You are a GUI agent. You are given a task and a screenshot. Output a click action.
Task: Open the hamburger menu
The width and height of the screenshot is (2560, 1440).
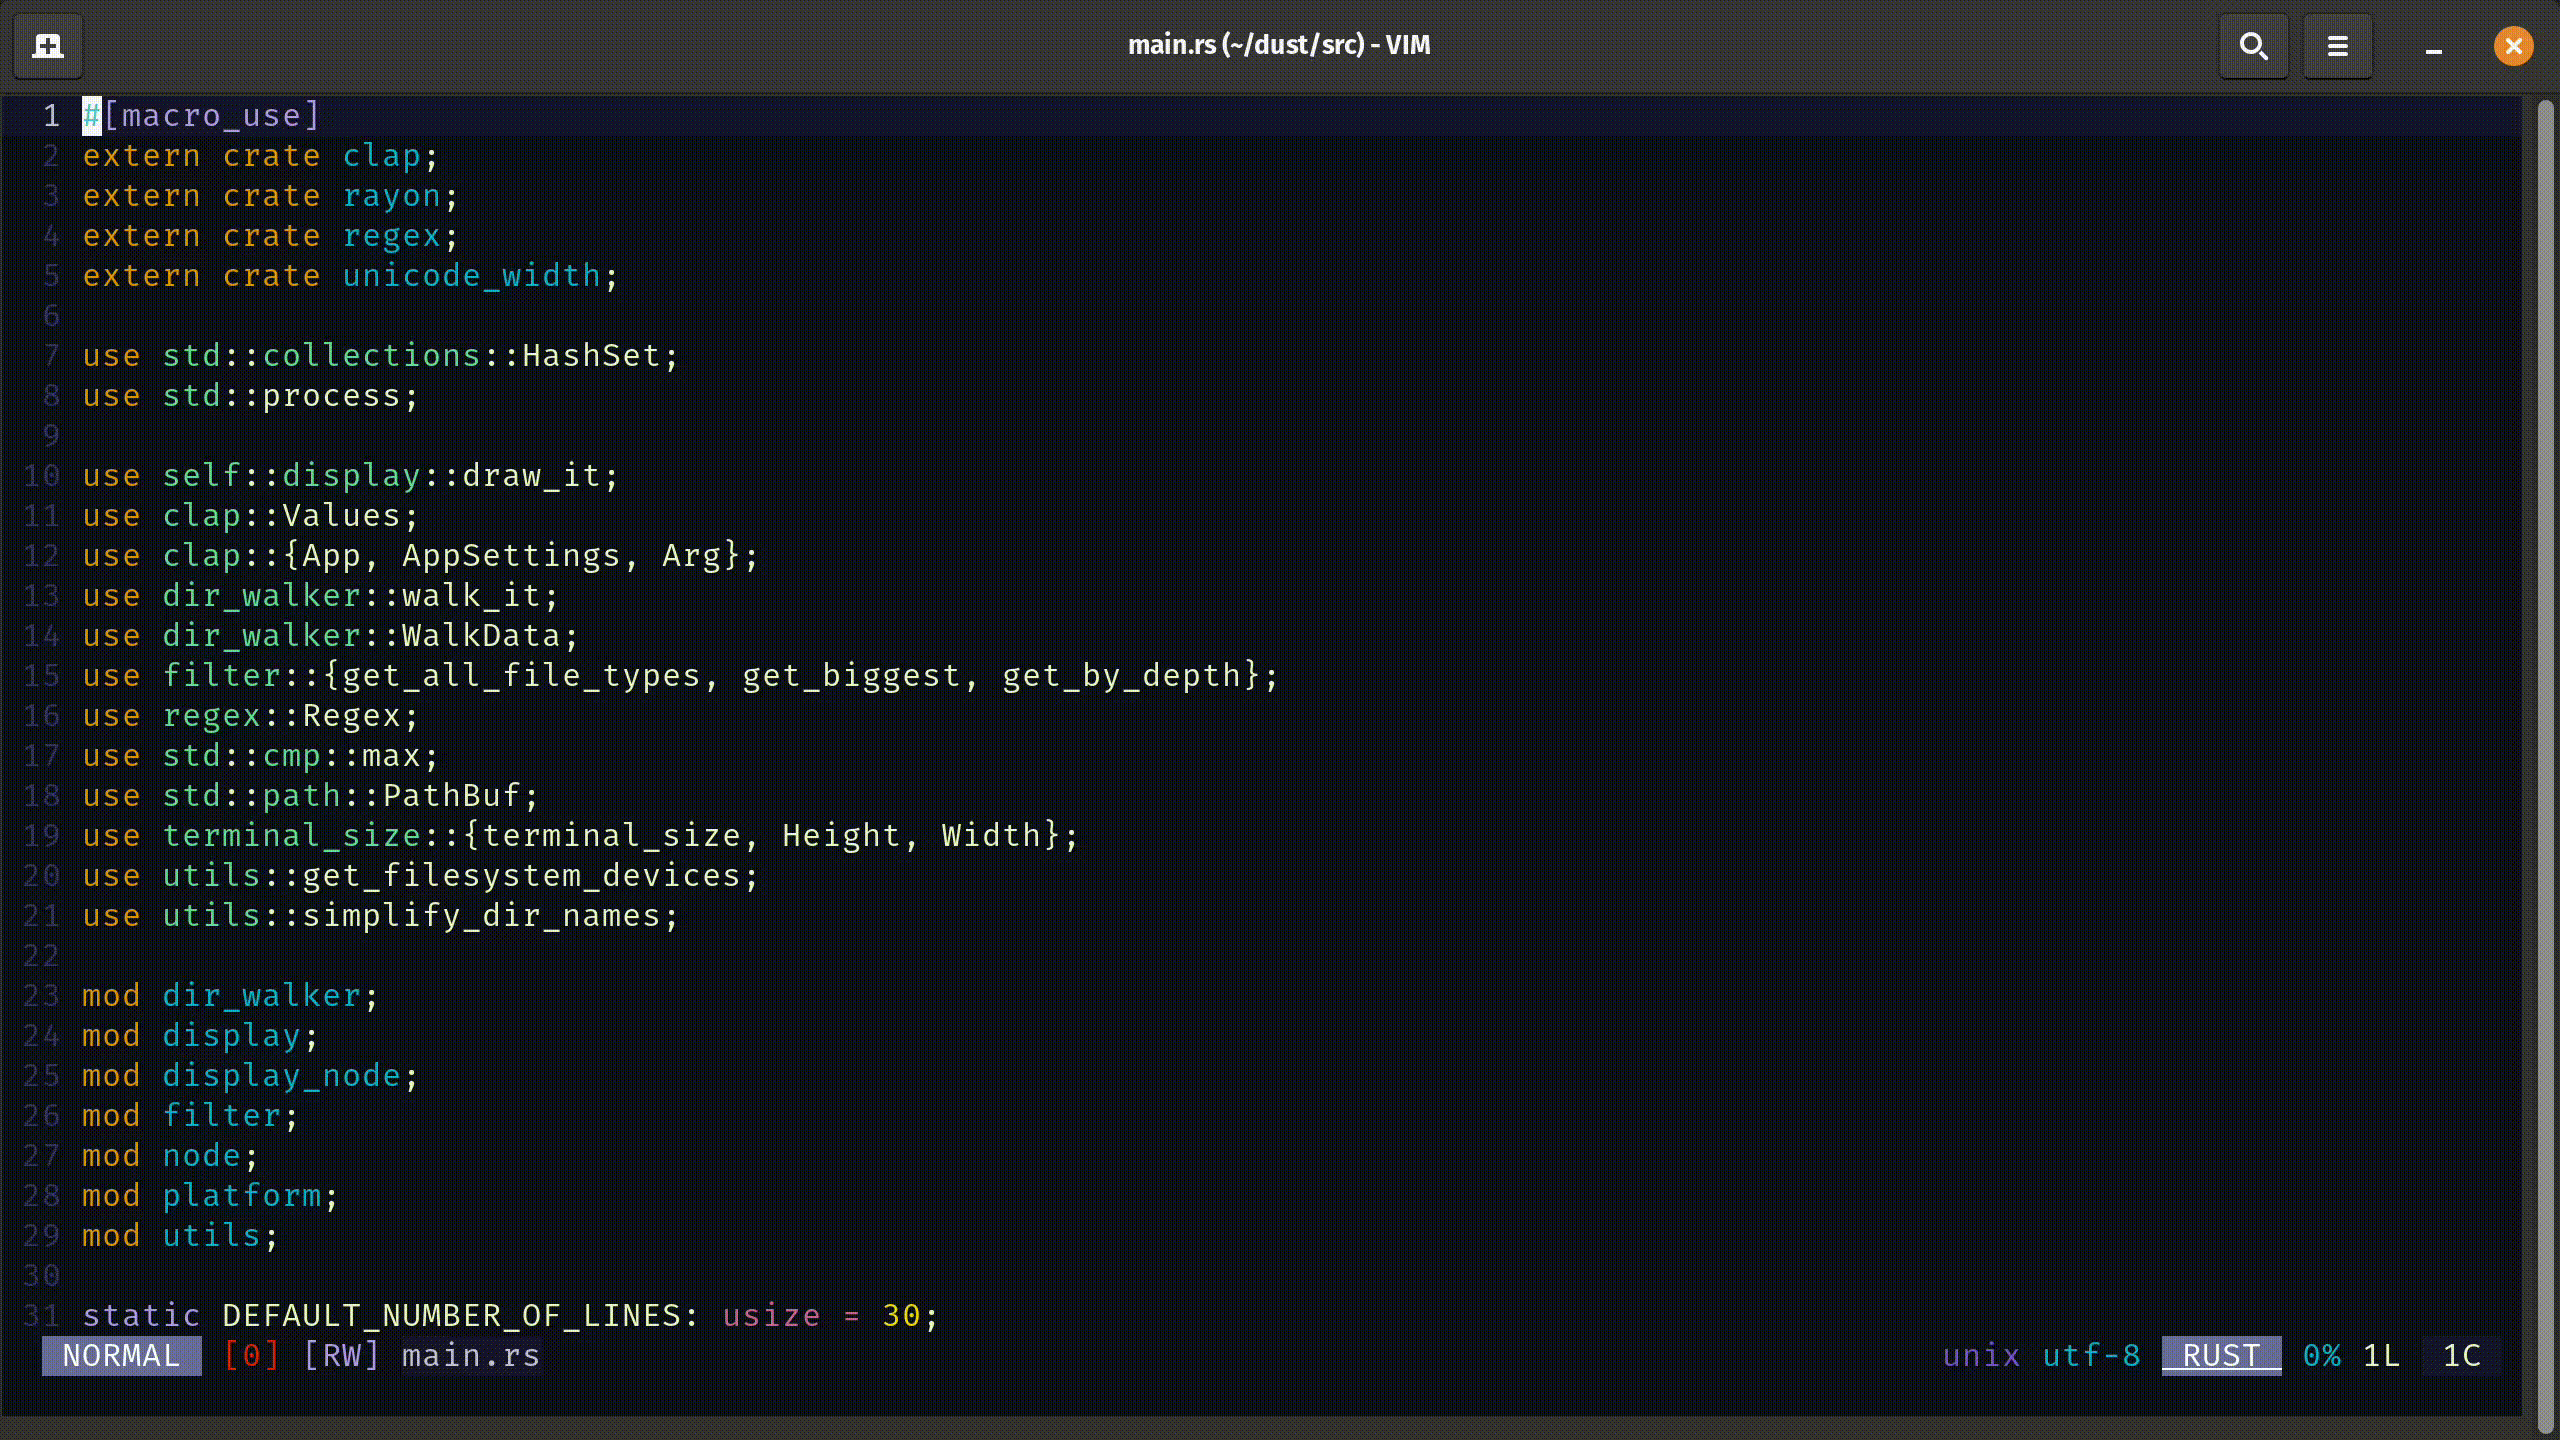(2337, 45)
